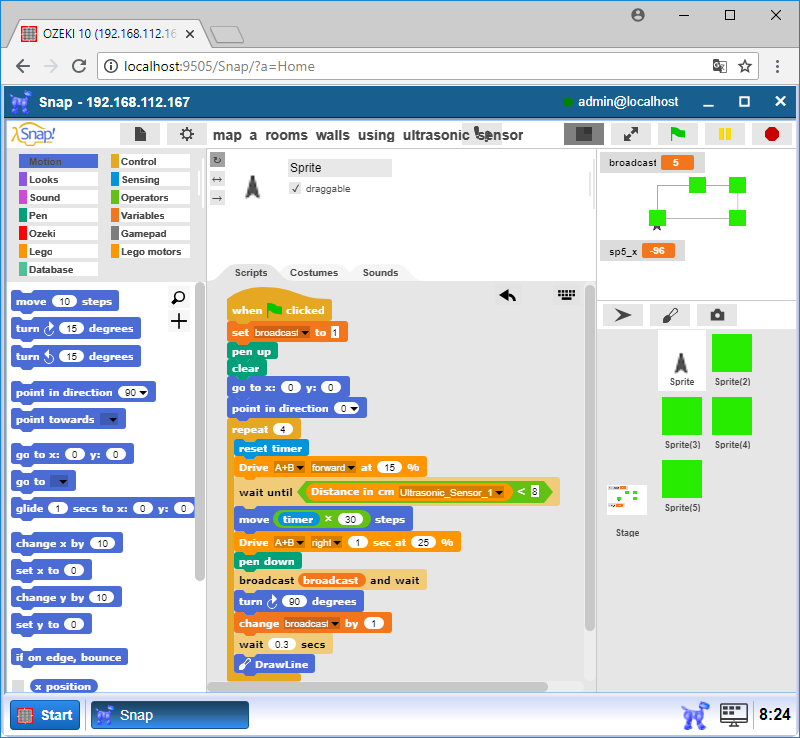Viewport: 800px width, 738px height.
Task: Click the undo arrow in scripts area
Action: pyautogui.click(x=508, y=295)
